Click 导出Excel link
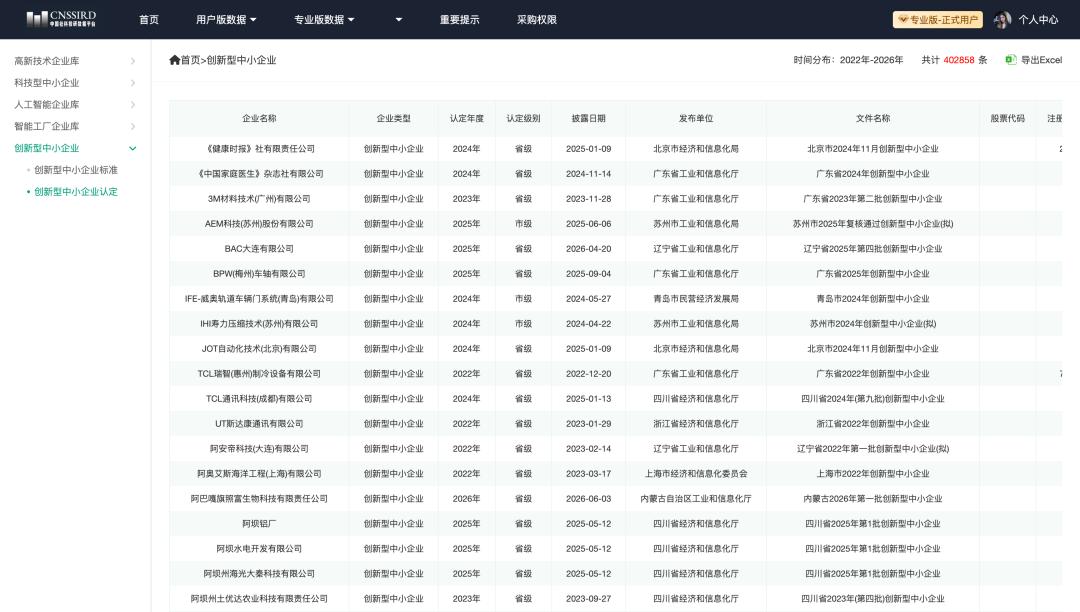Image resolution: width=1080 pixels, height=612 pixels. pyautogui.click(x=1041, y=60)
